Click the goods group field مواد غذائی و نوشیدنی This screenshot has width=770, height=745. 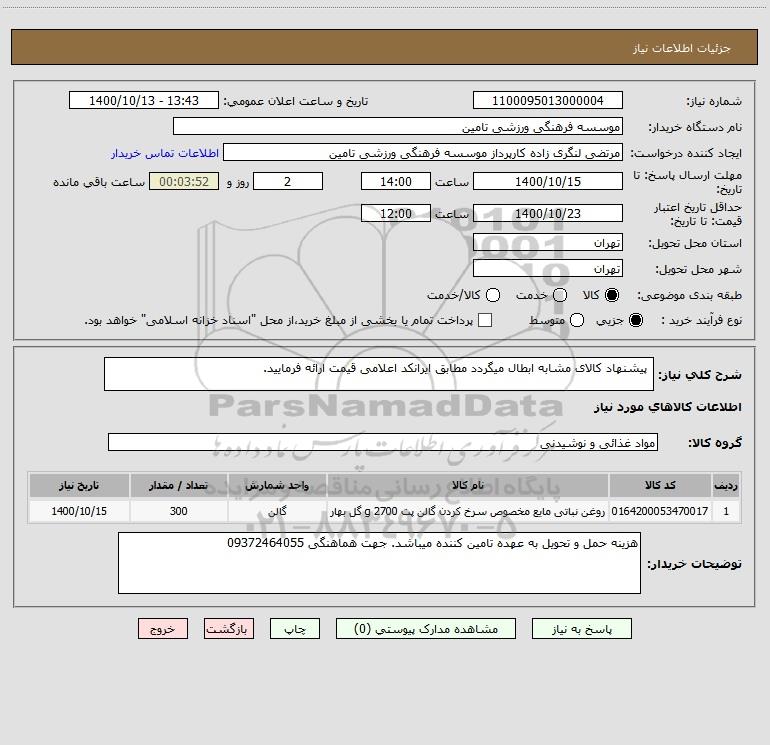(x=383, y=442)
